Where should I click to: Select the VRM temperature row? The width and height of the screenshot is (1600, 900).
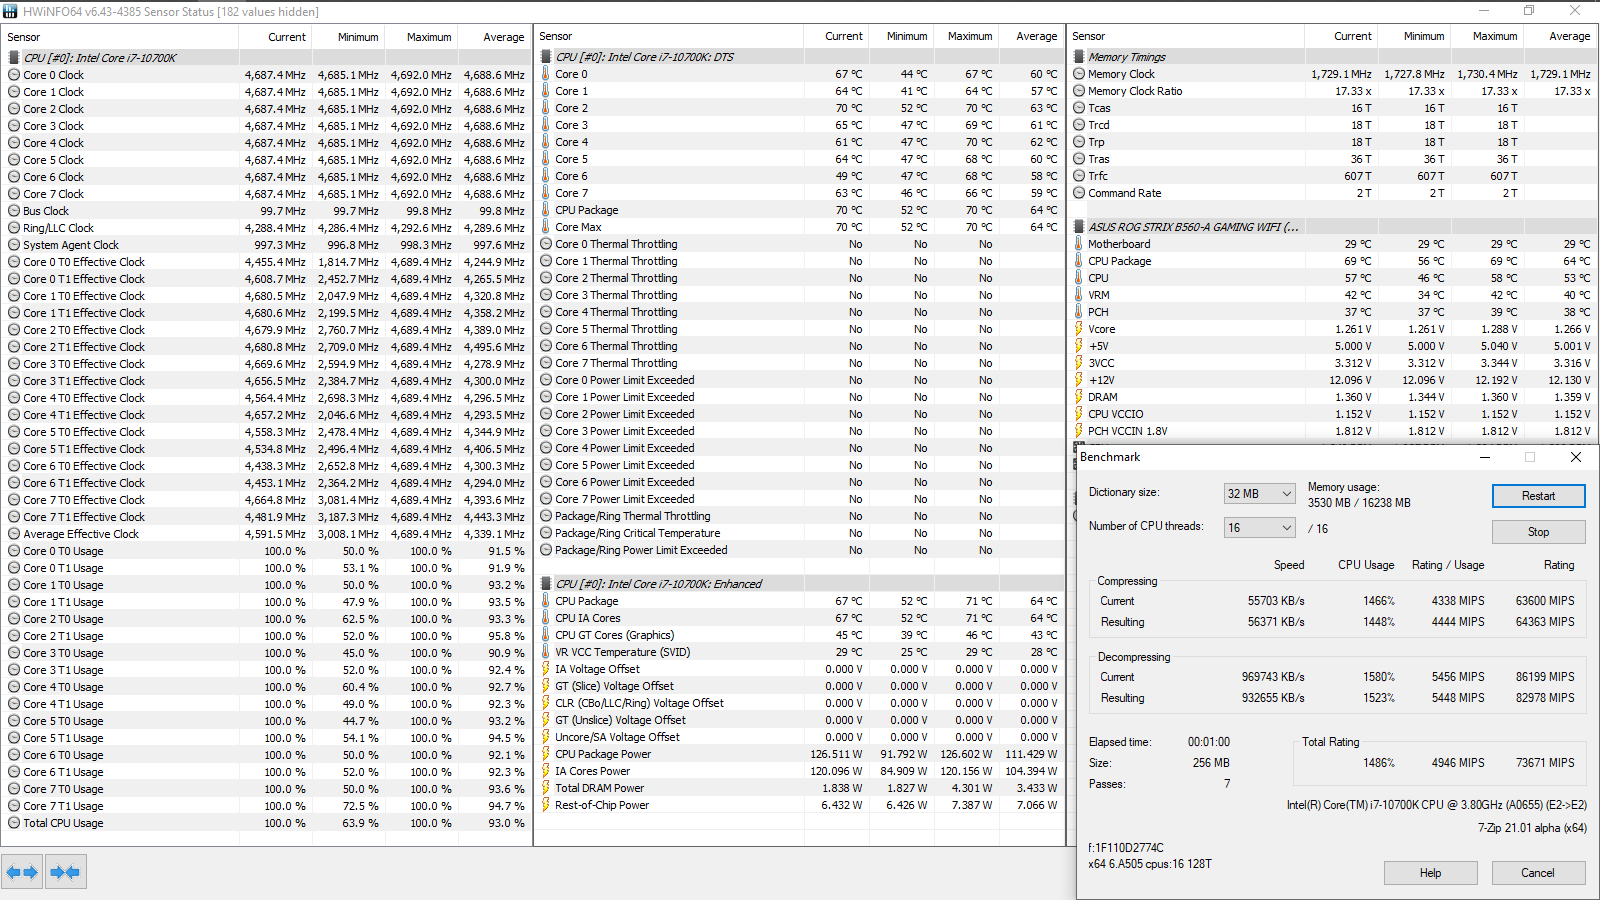coord(1333,295)
